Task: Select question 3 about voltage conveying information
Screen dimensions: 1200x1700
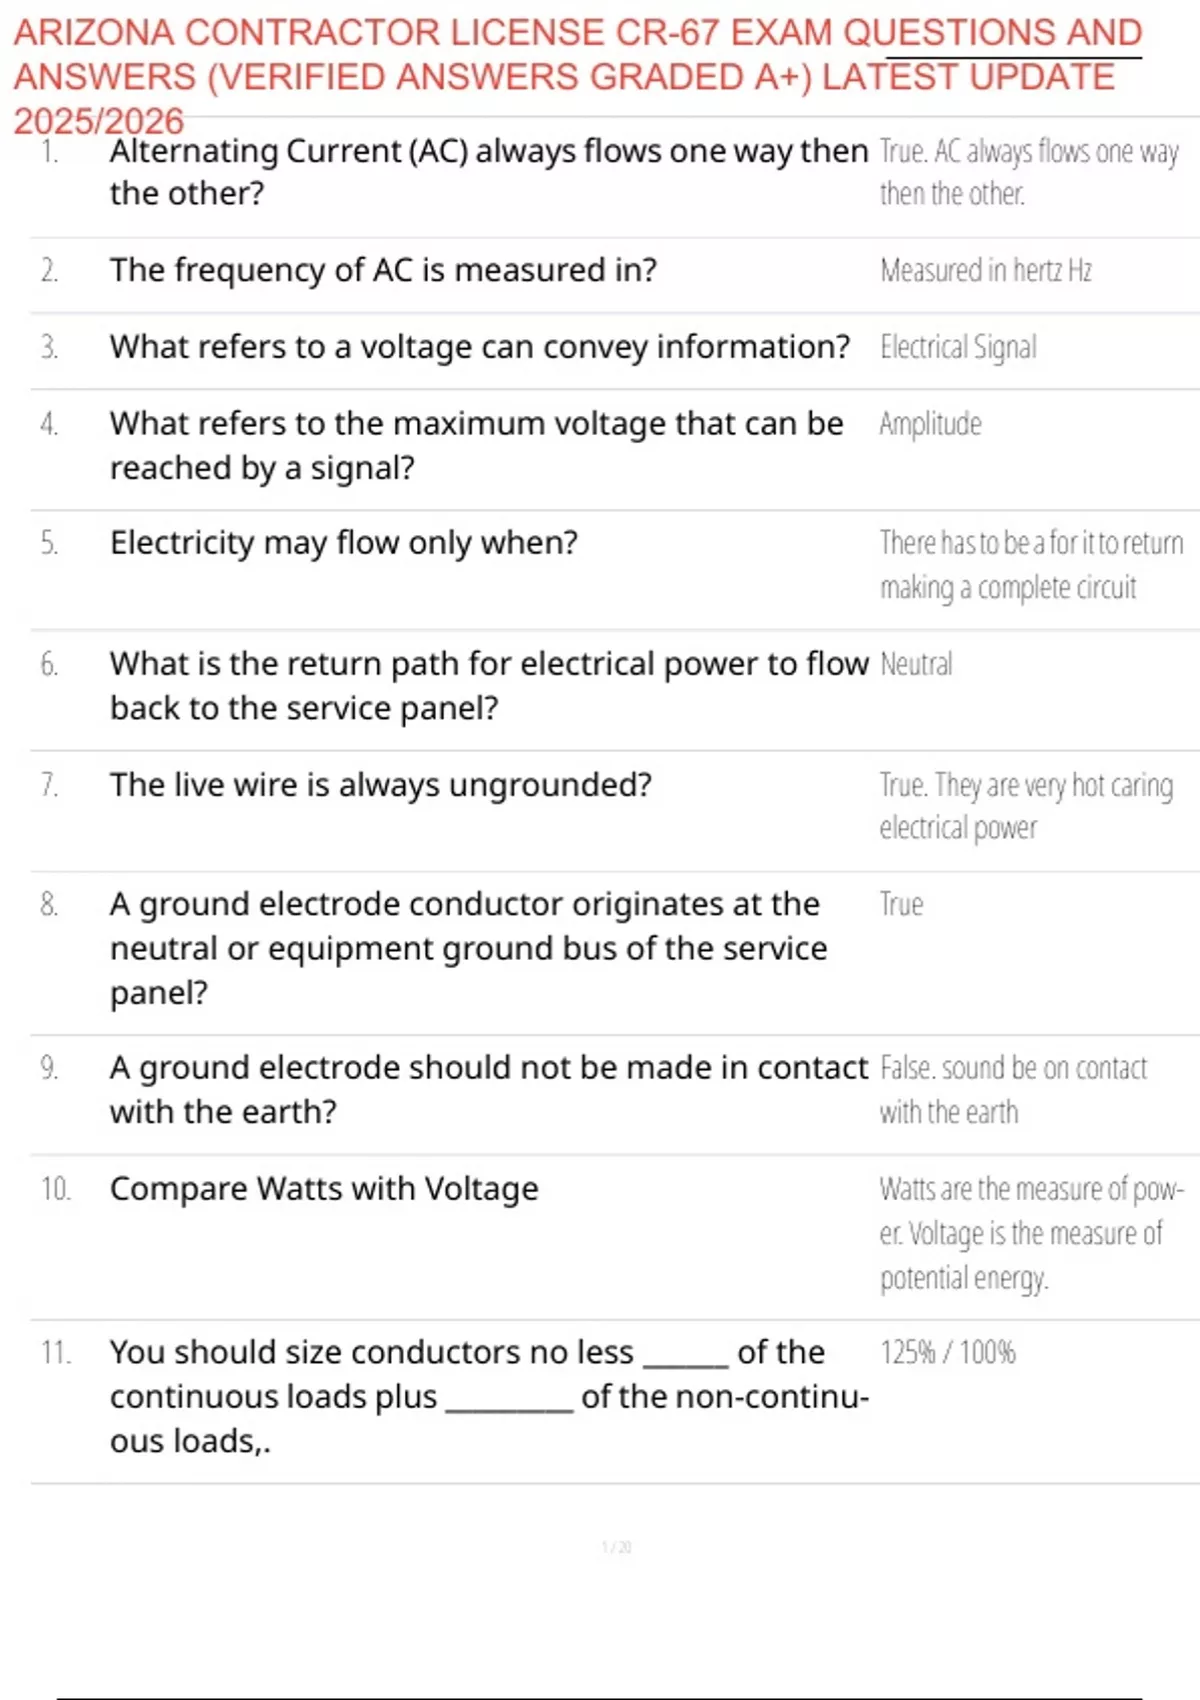Action: (479, 347)
